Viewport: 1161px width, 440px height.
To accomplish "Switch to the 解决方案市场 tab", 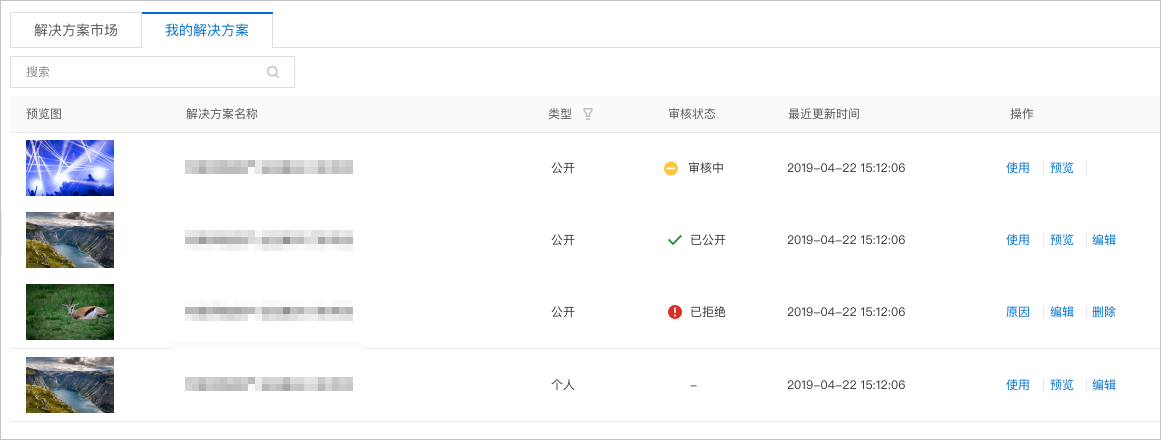I will click(76, 31).
